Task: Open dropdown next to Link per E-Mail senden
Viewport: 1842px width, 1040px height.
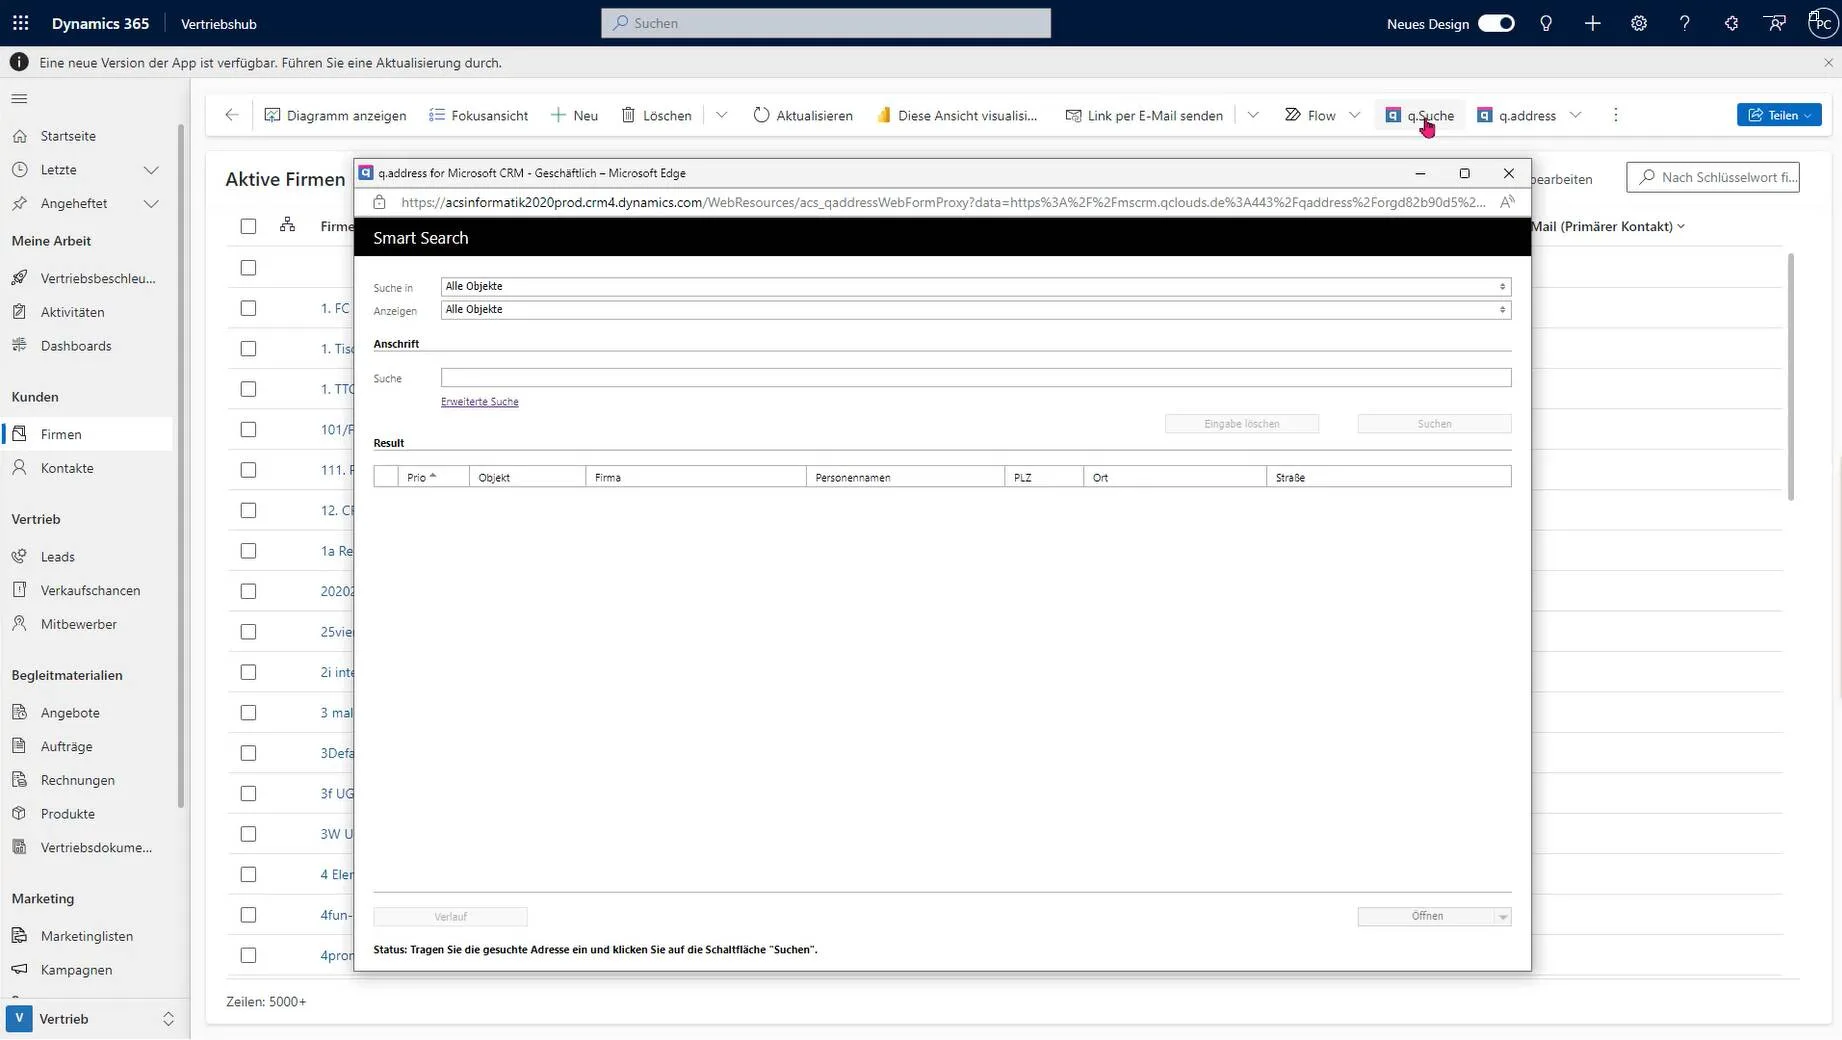Action: coord(1253,115)
